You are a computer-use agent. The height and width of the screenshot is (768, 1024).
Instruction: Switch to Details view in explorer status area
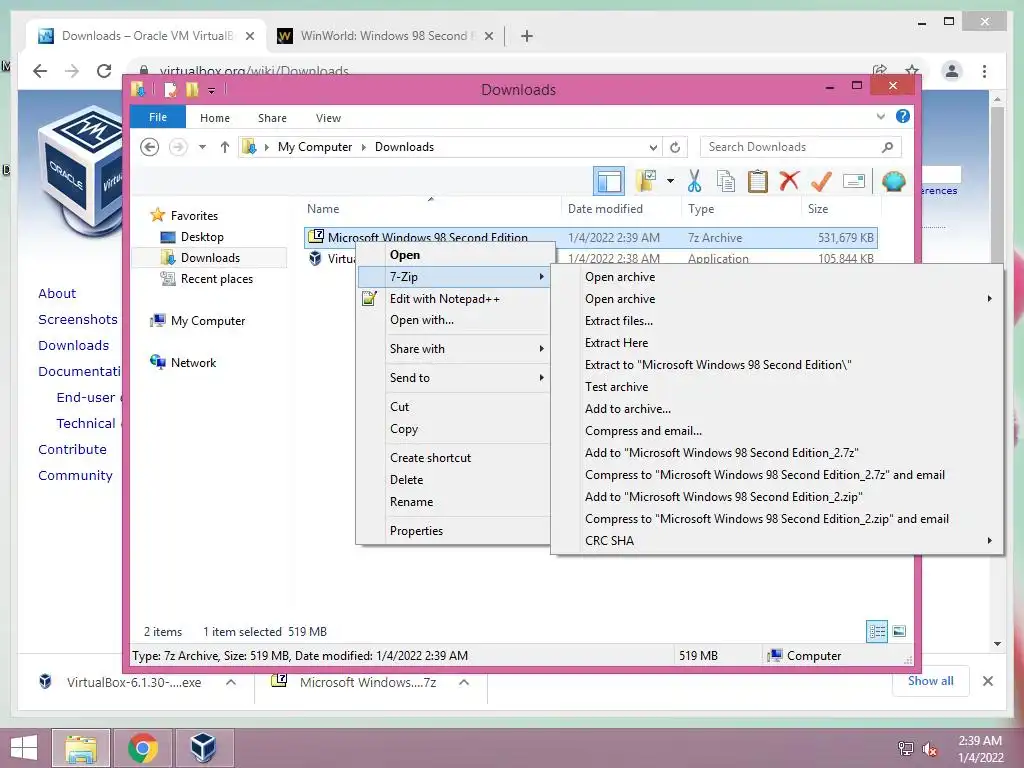pyautogui.click(x=877, y=631)
